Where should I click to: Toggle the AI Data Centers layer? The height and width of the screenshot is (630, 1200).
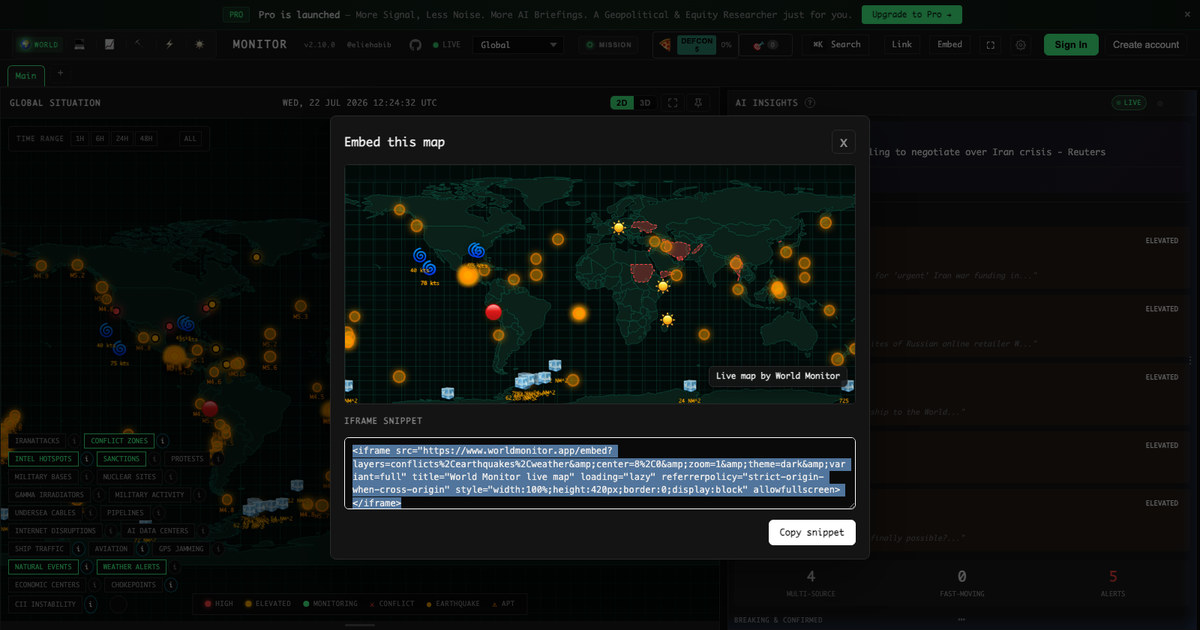[158, 531]
